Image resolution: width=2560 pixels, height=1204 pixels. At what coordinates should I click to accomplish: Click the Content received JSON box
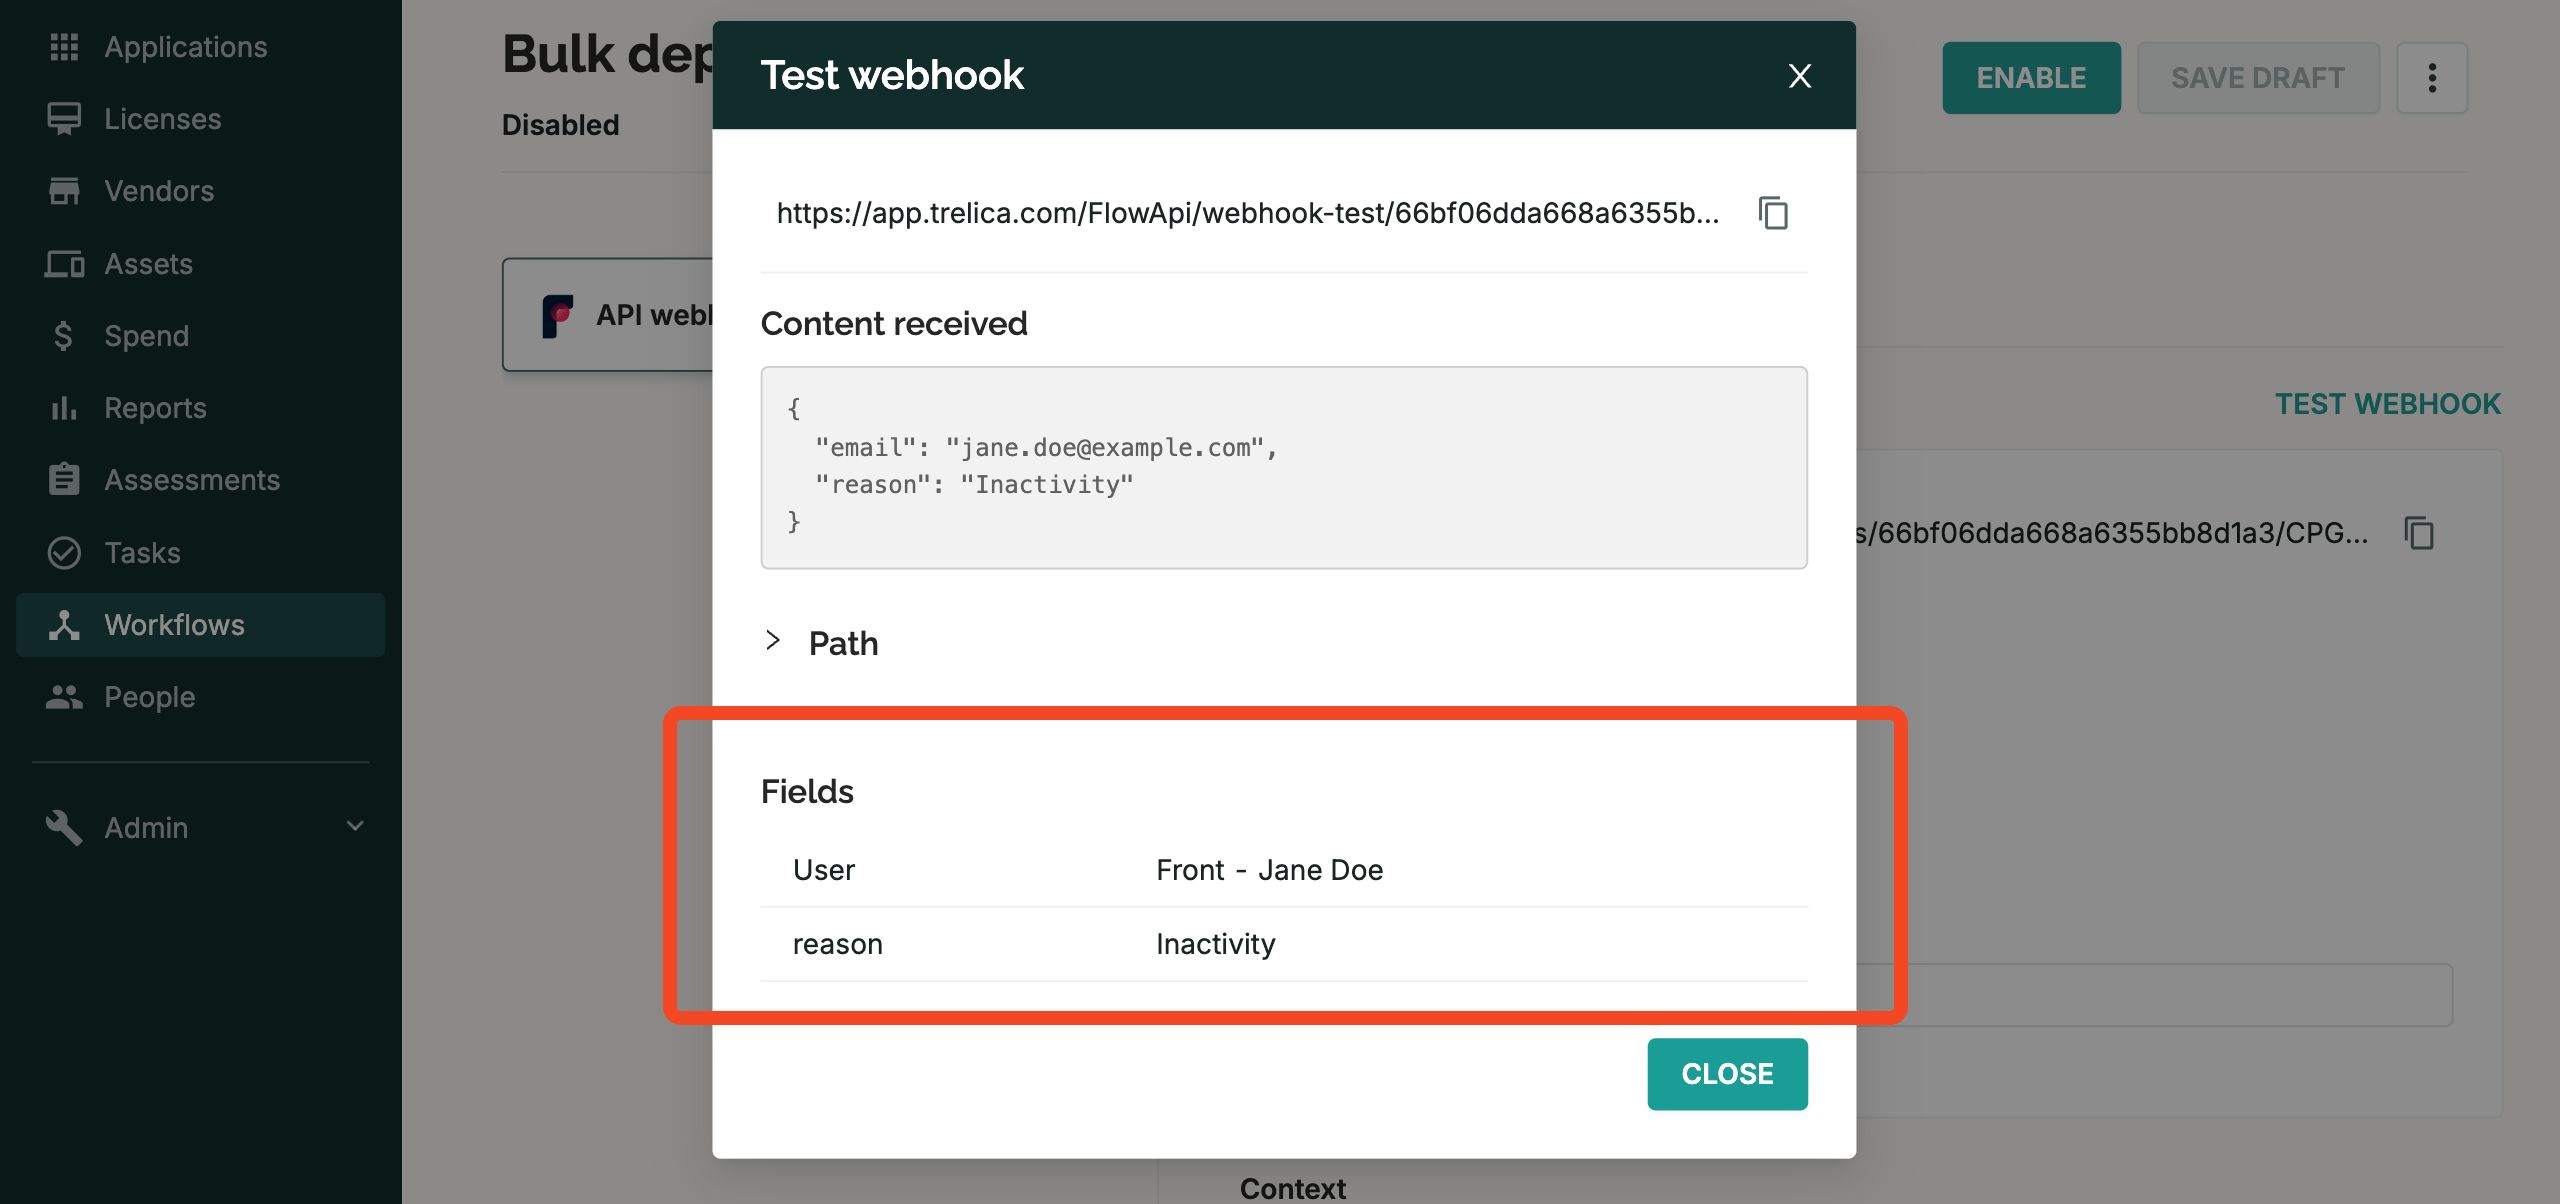click(x=1284, y=468)
